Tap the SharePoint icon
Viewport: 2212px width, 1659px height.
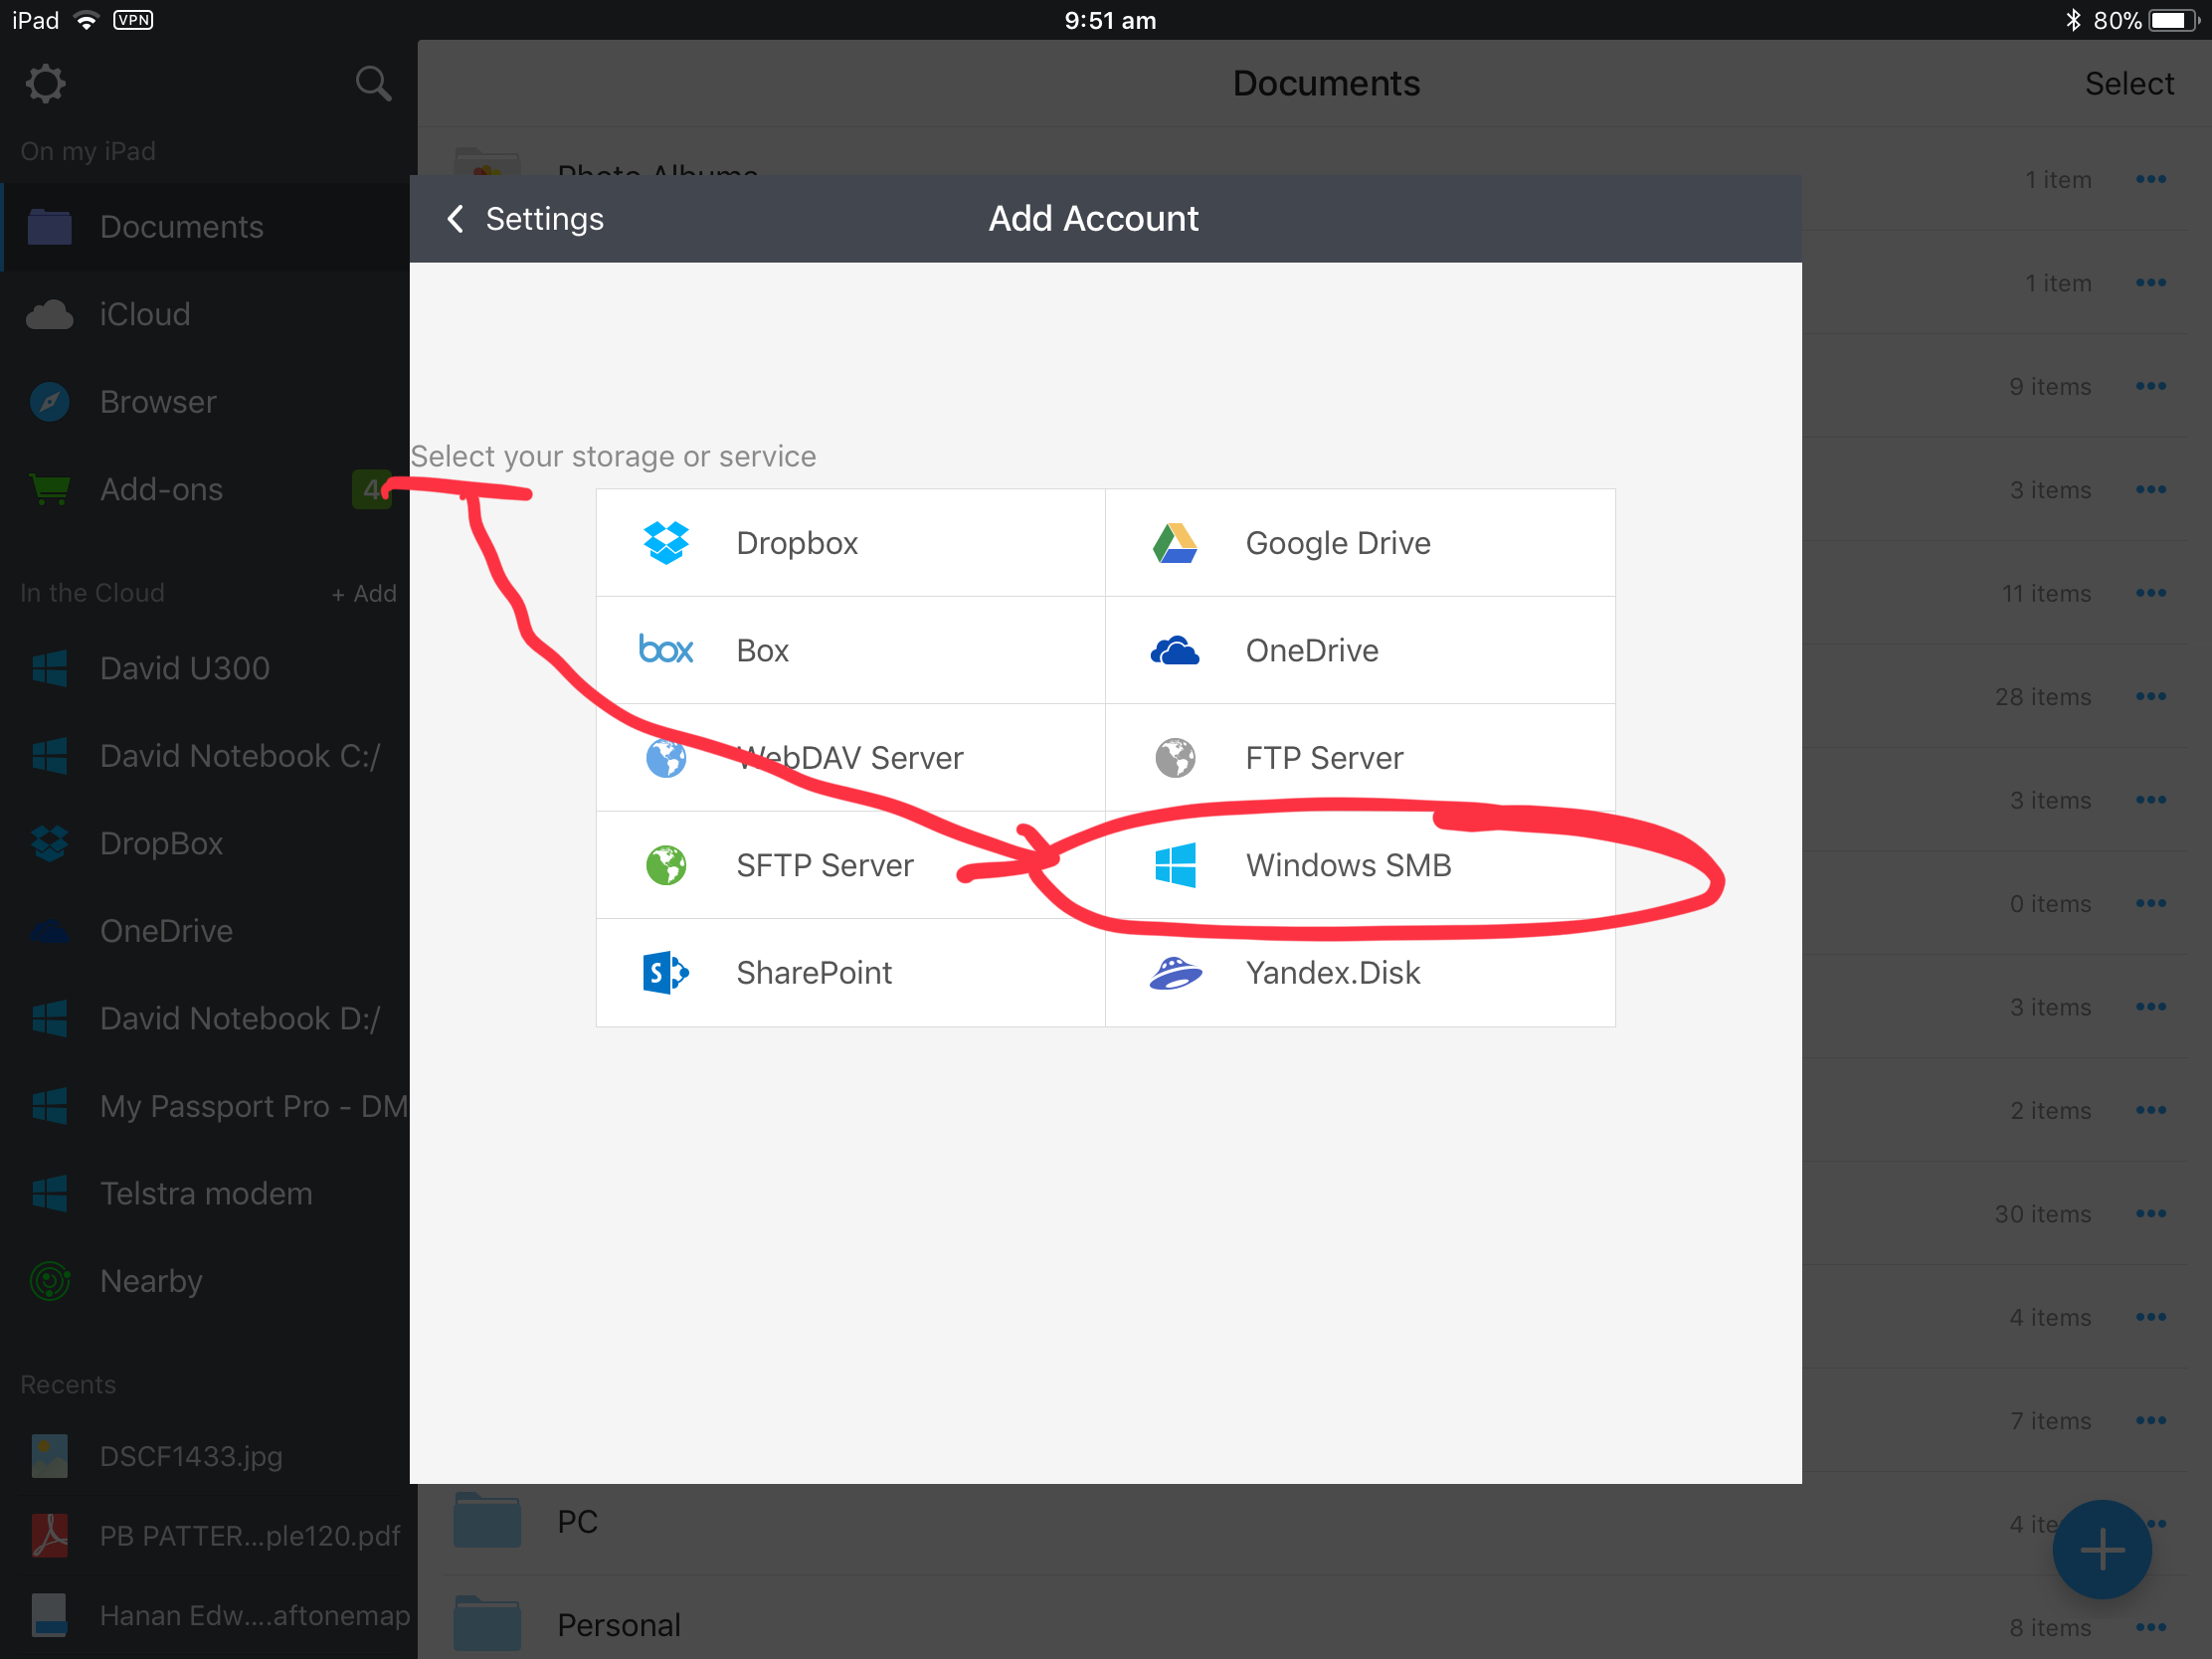tap(665, 972)
